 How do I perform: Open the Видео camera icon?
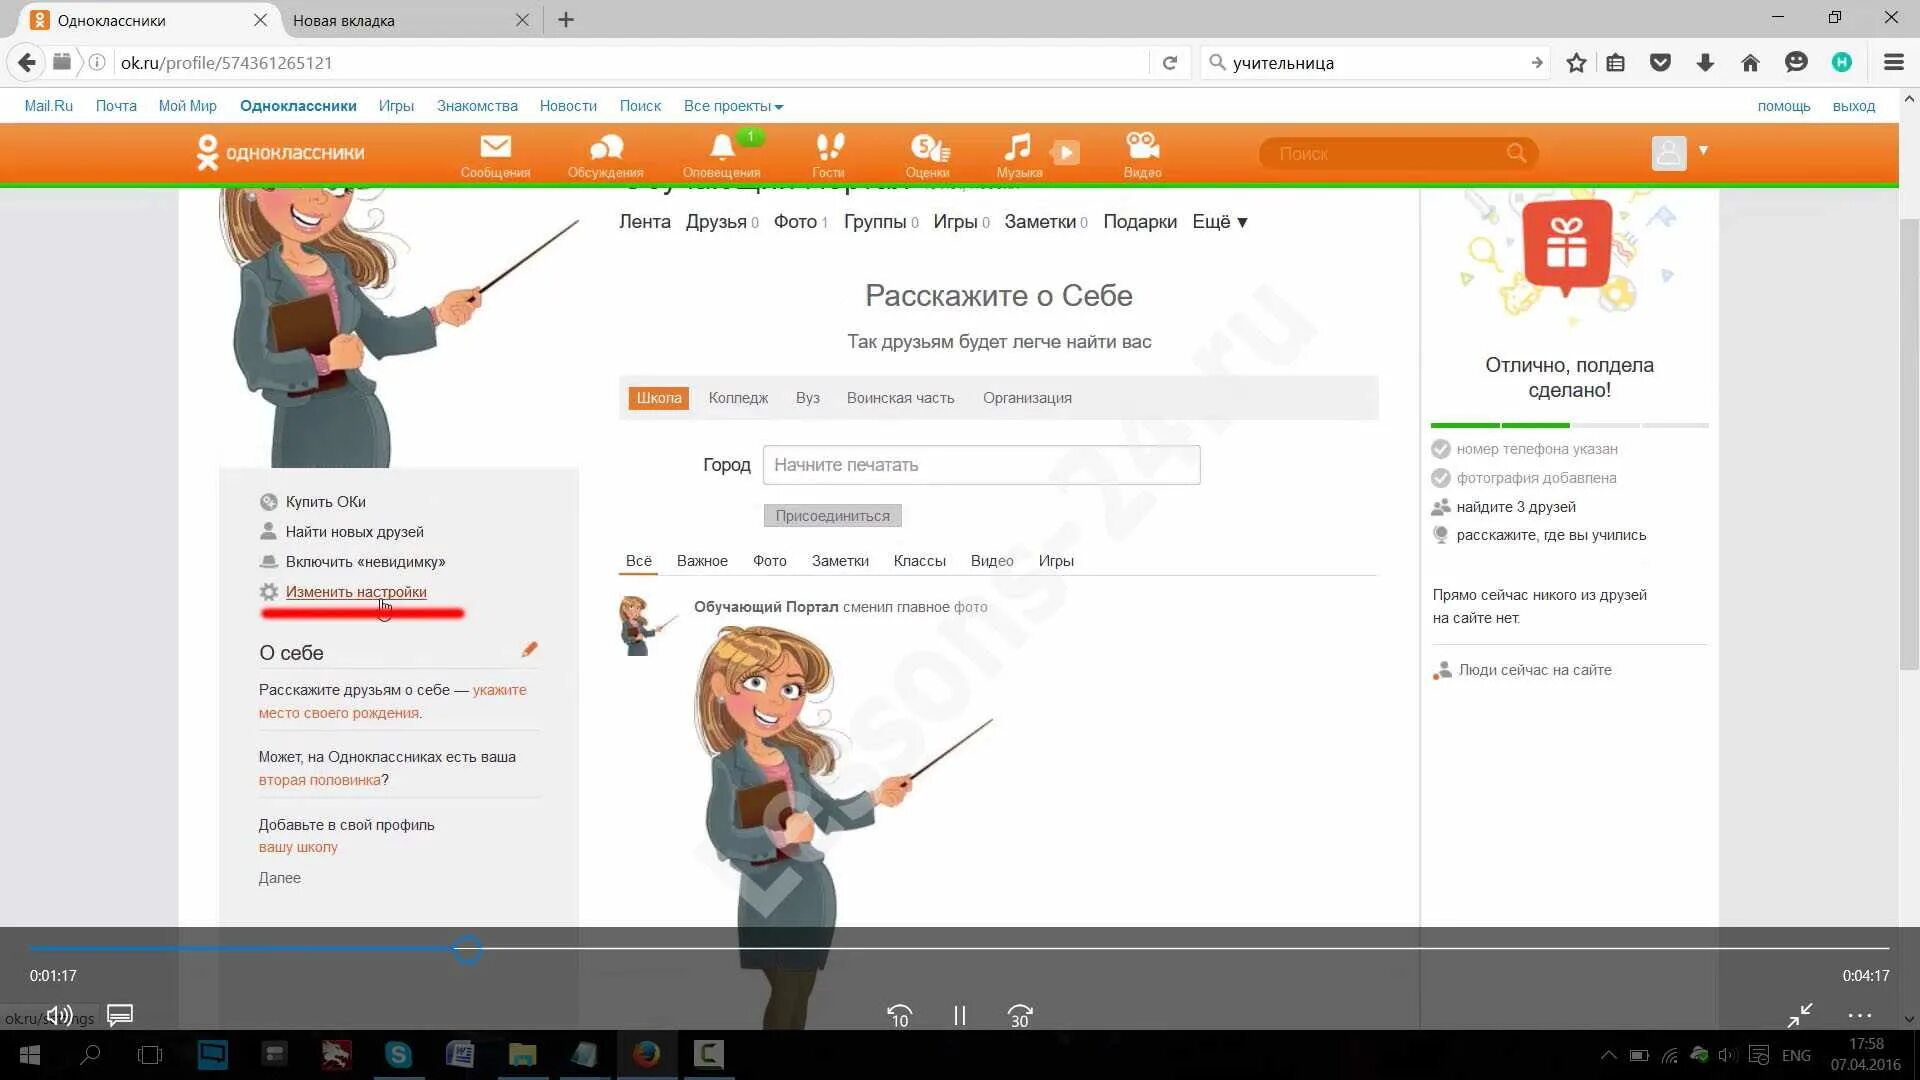pyautogui.click(x=1142, y=146)
